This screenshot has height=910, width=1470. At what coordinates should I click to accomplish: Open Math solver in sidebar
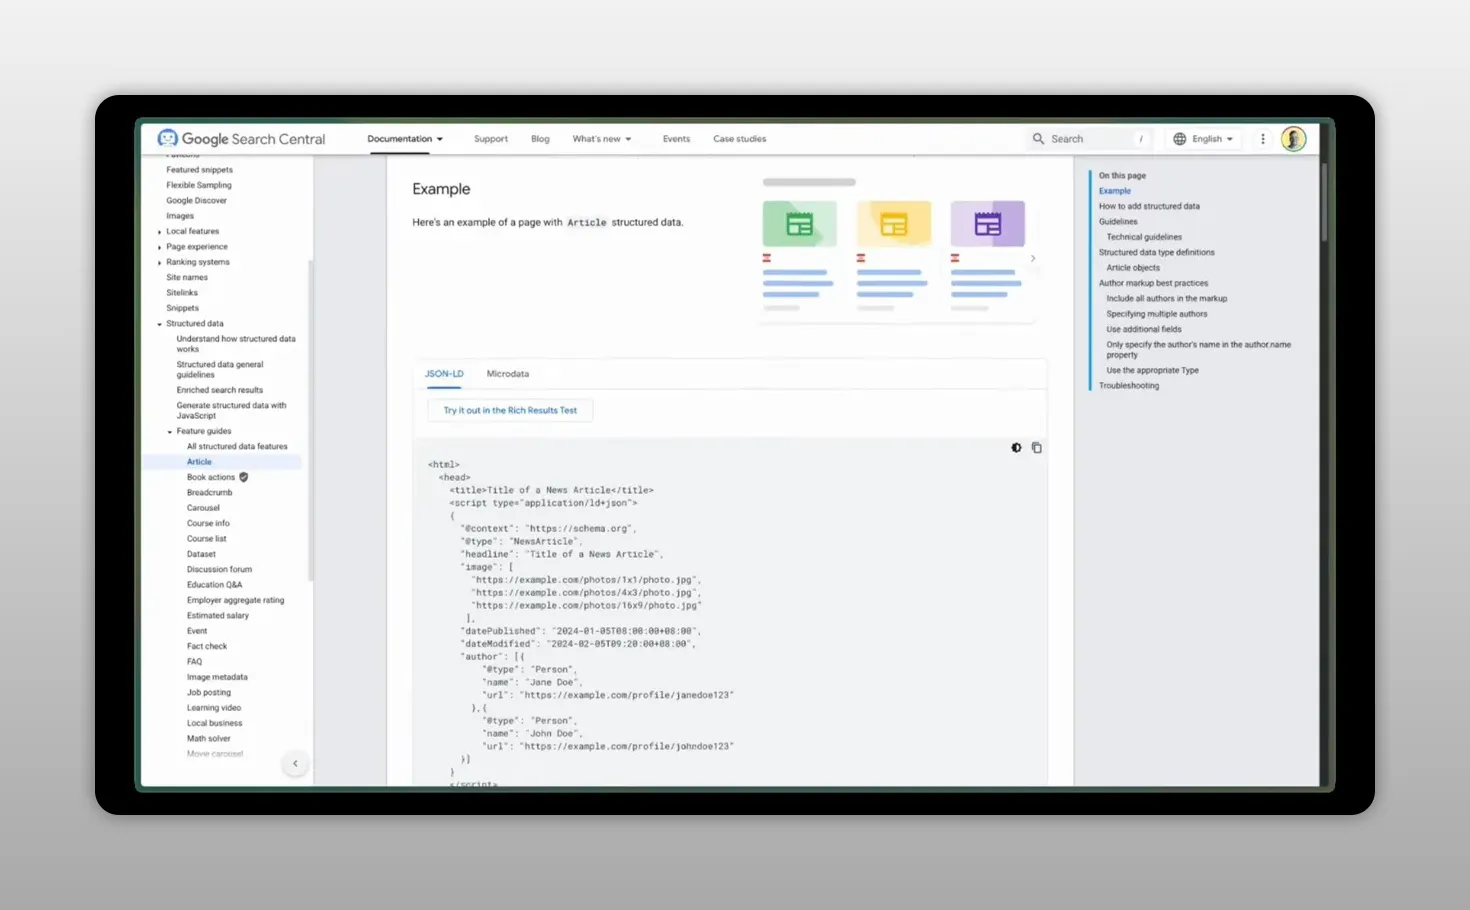[x=209, y=739]
